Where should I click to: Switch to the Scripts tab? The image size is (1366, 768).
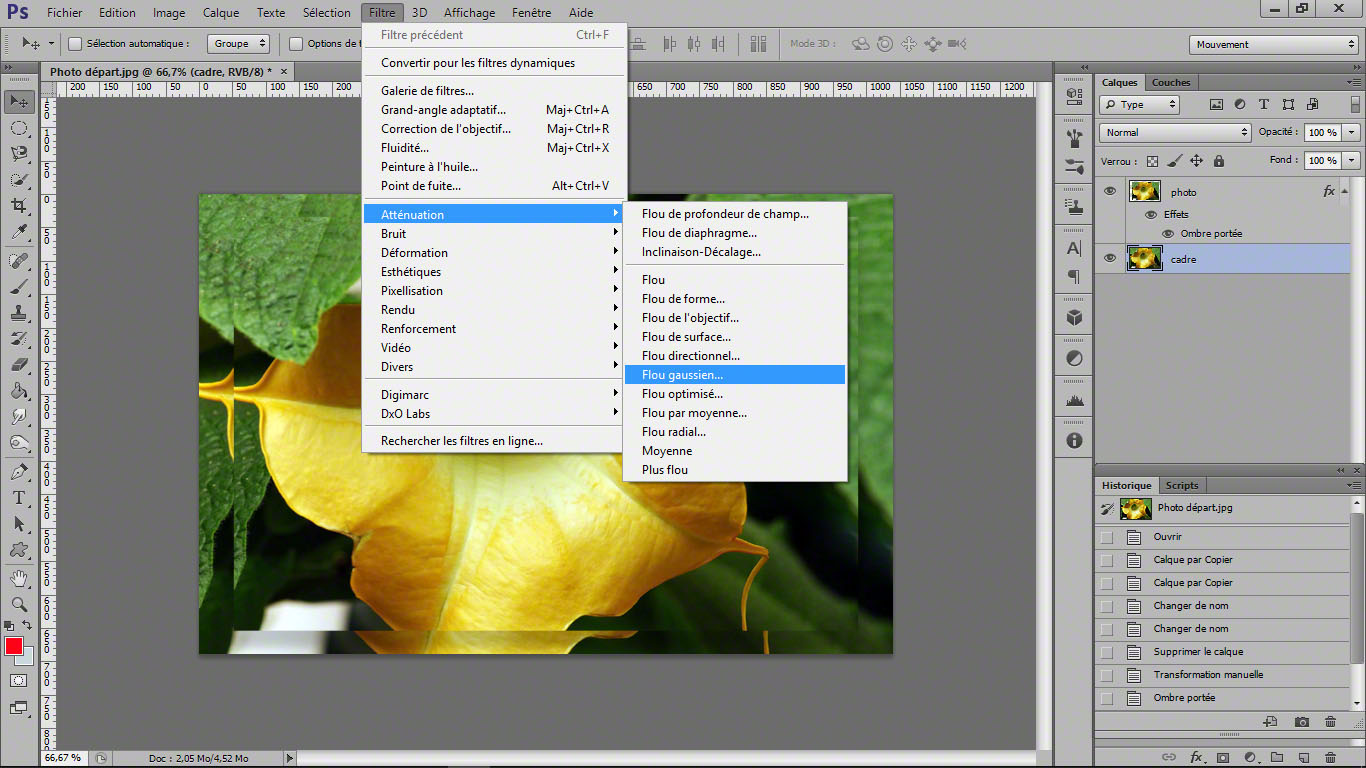tap(1182, 485)
